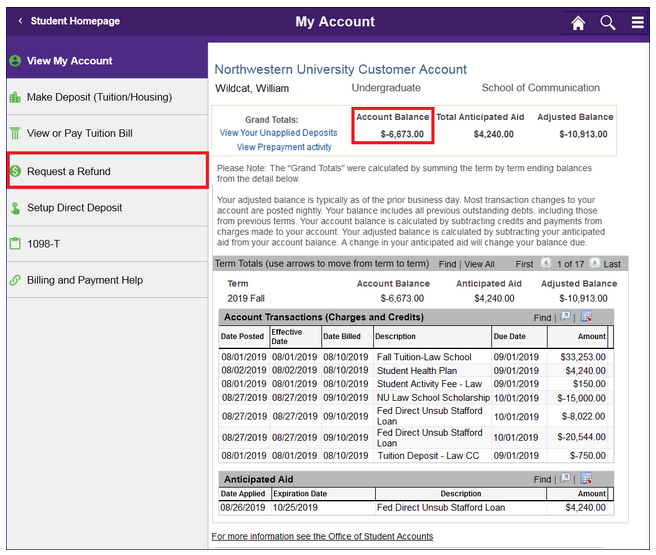Screen dimensions: 656x555
Task: Open Office of Student Accounts information link
Action: coord(322,536)
